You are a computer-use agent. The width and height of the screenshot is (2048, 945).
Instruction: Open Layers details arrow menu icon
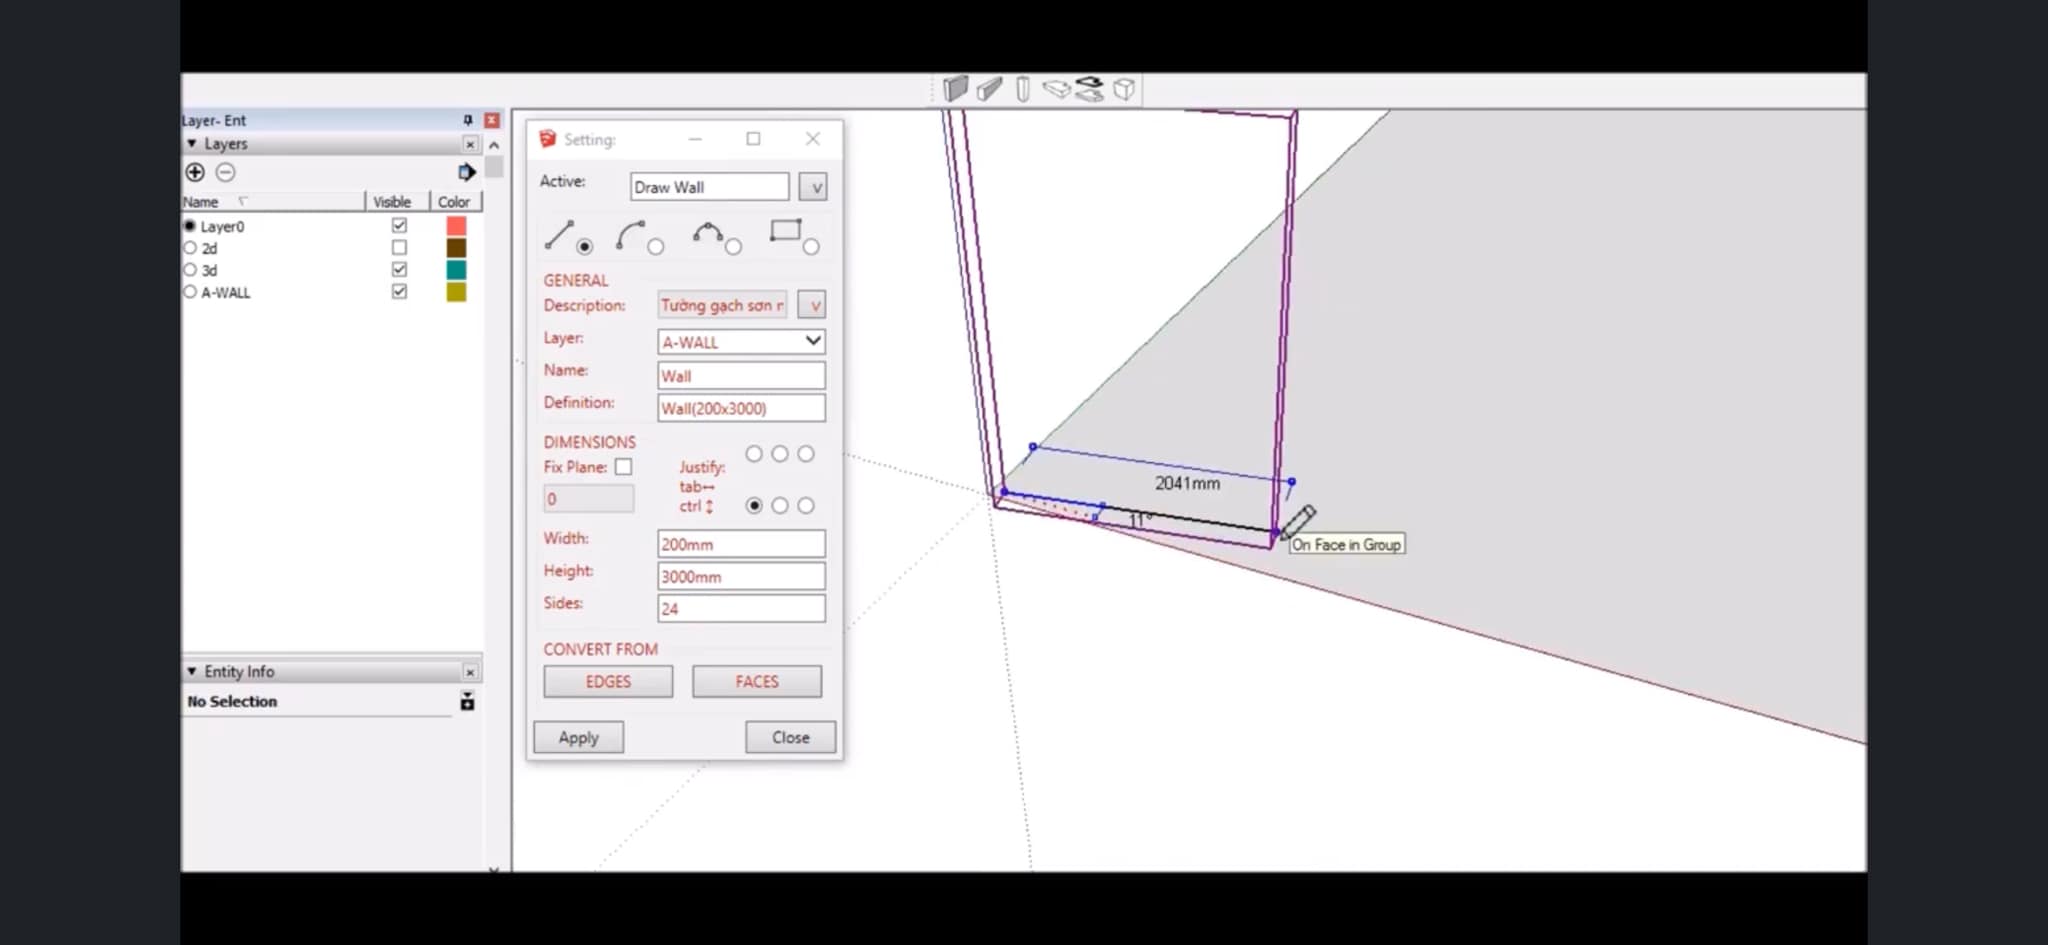466,172
